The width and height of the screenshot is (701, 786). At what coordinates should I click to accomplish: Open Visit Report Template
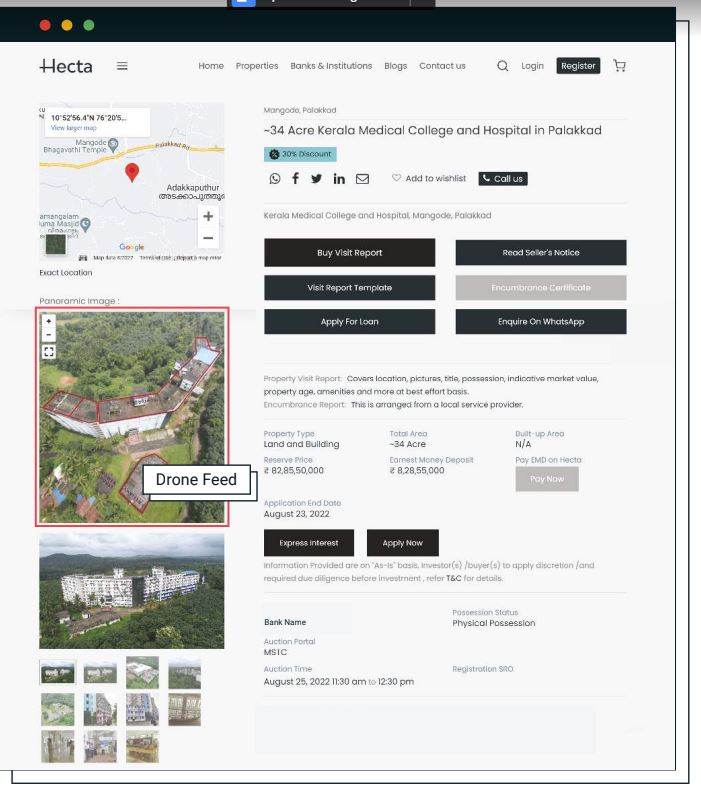349,288
